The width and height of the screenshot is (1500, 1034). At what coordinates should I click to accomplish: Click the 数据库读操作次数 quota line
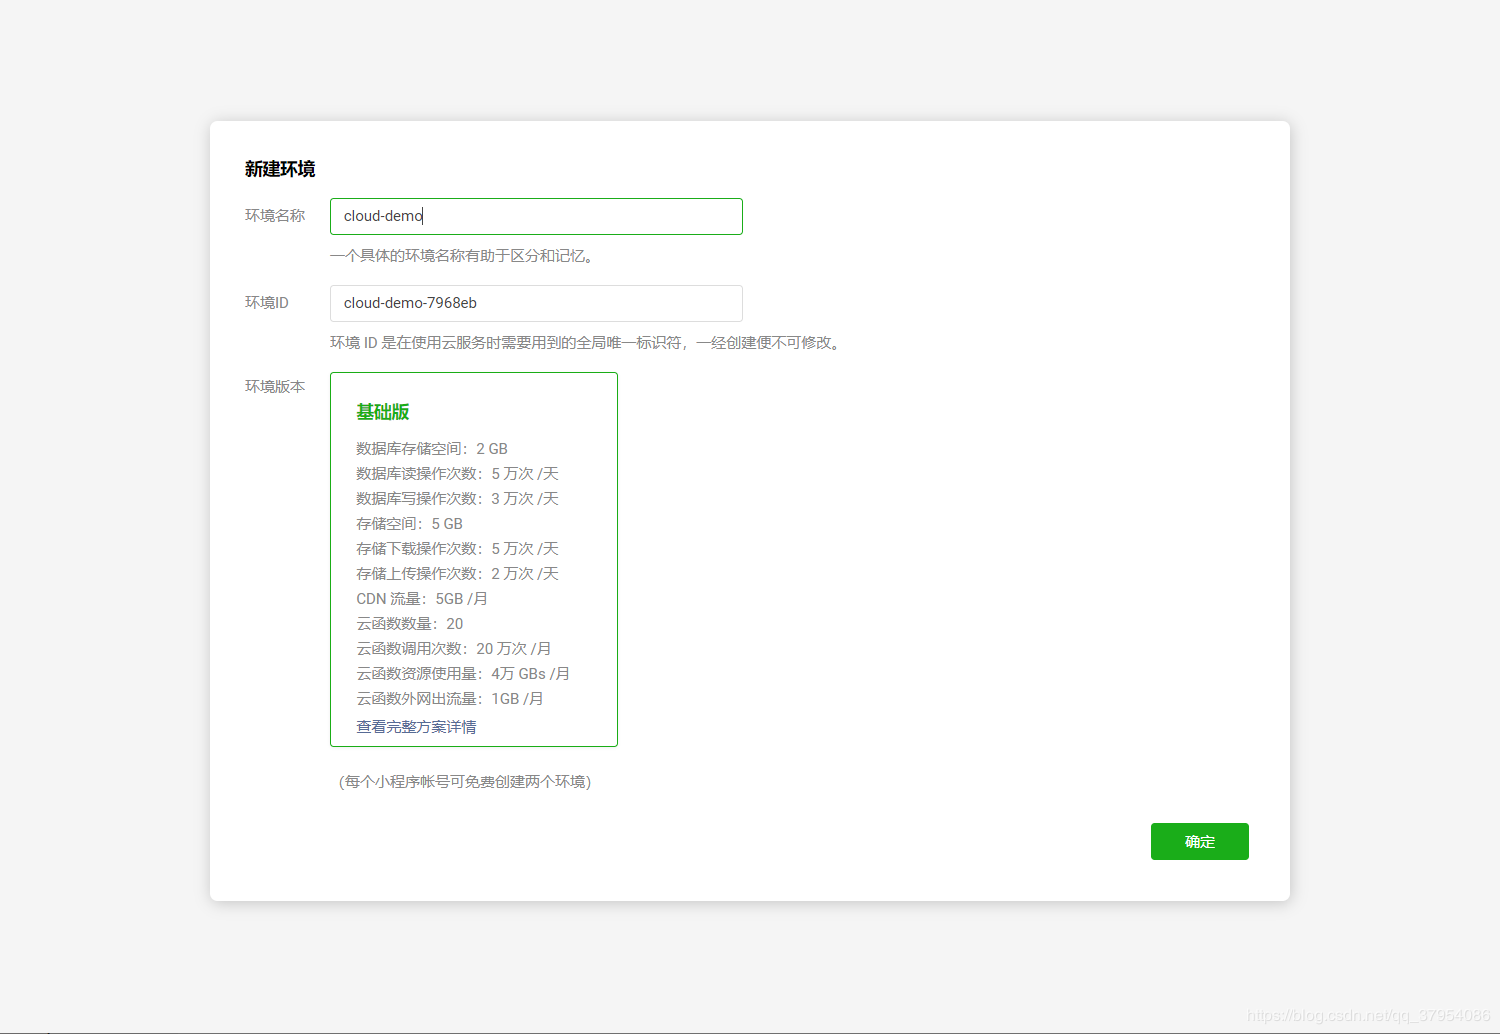(457, 474)
